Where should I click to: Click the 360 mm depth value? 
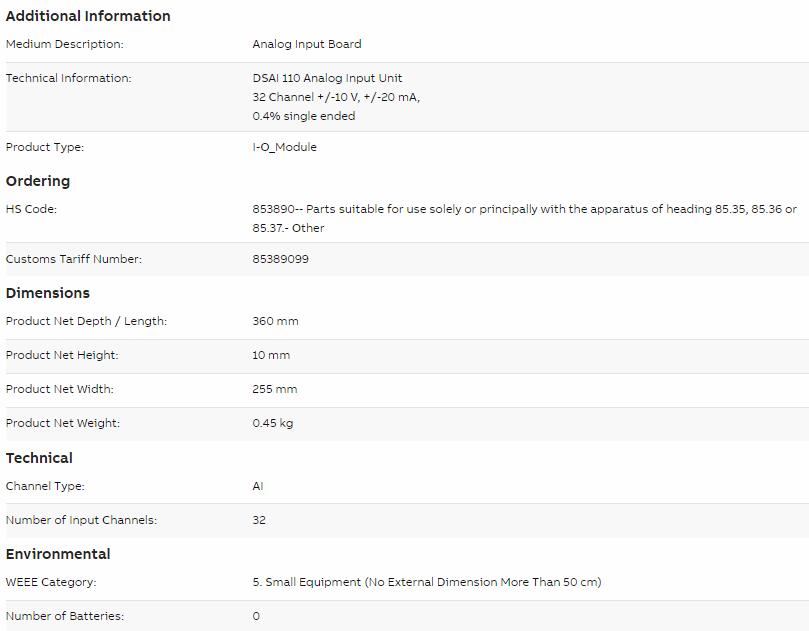click(276, 321)
